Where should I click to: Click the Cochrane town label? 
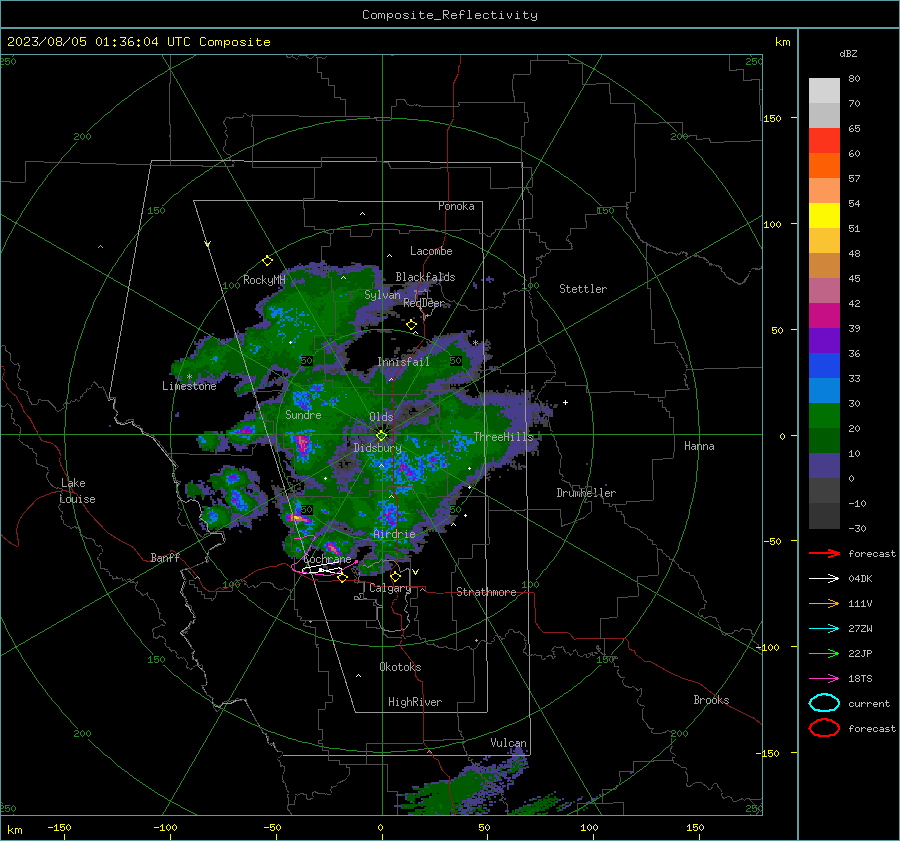[327, 559]
